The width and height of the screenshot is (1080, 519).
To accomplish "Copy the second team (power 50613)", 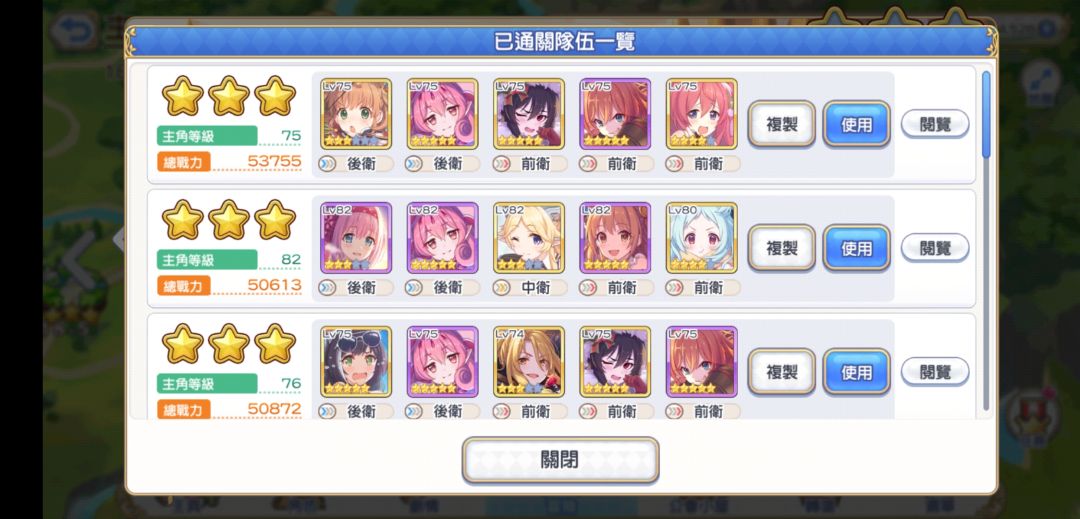I will coord(782,248).
